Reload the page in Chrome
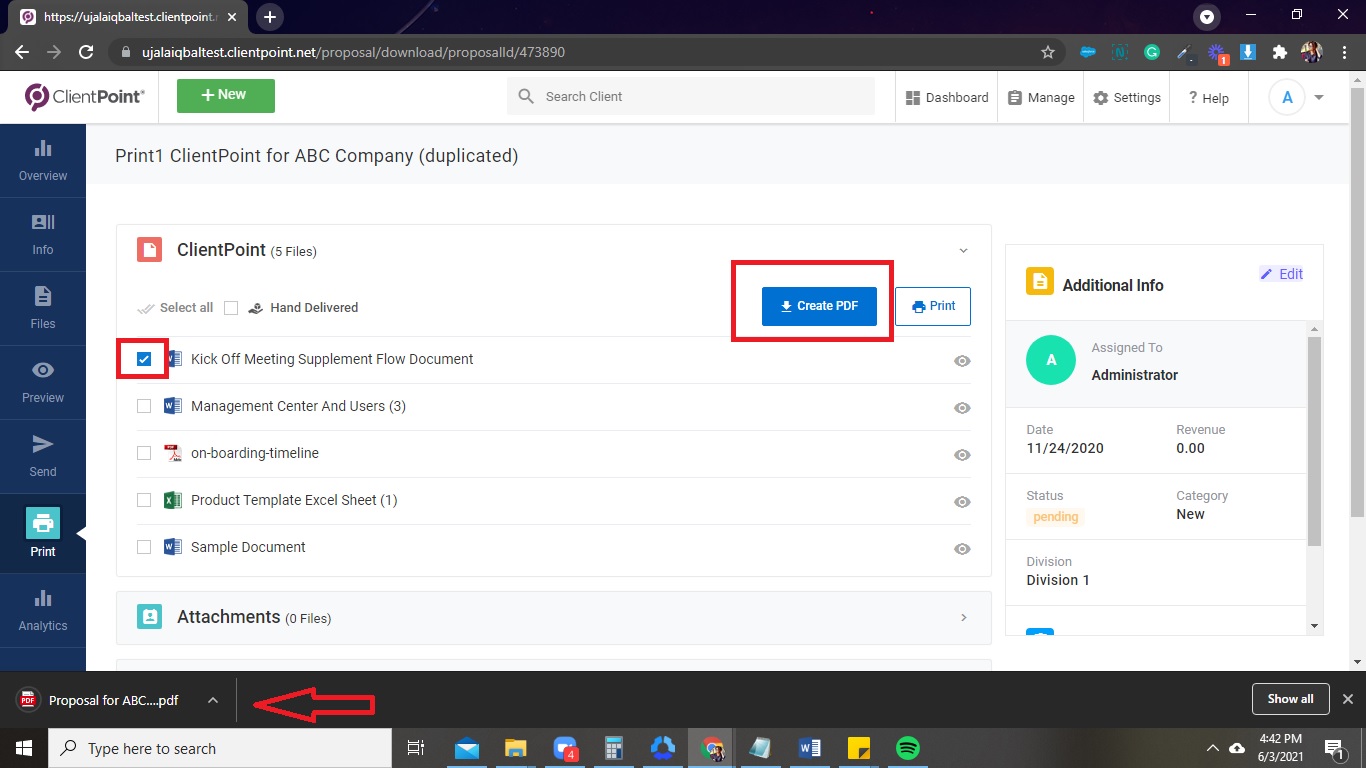Screen dimensions: 1366x768 click(87, 52)
